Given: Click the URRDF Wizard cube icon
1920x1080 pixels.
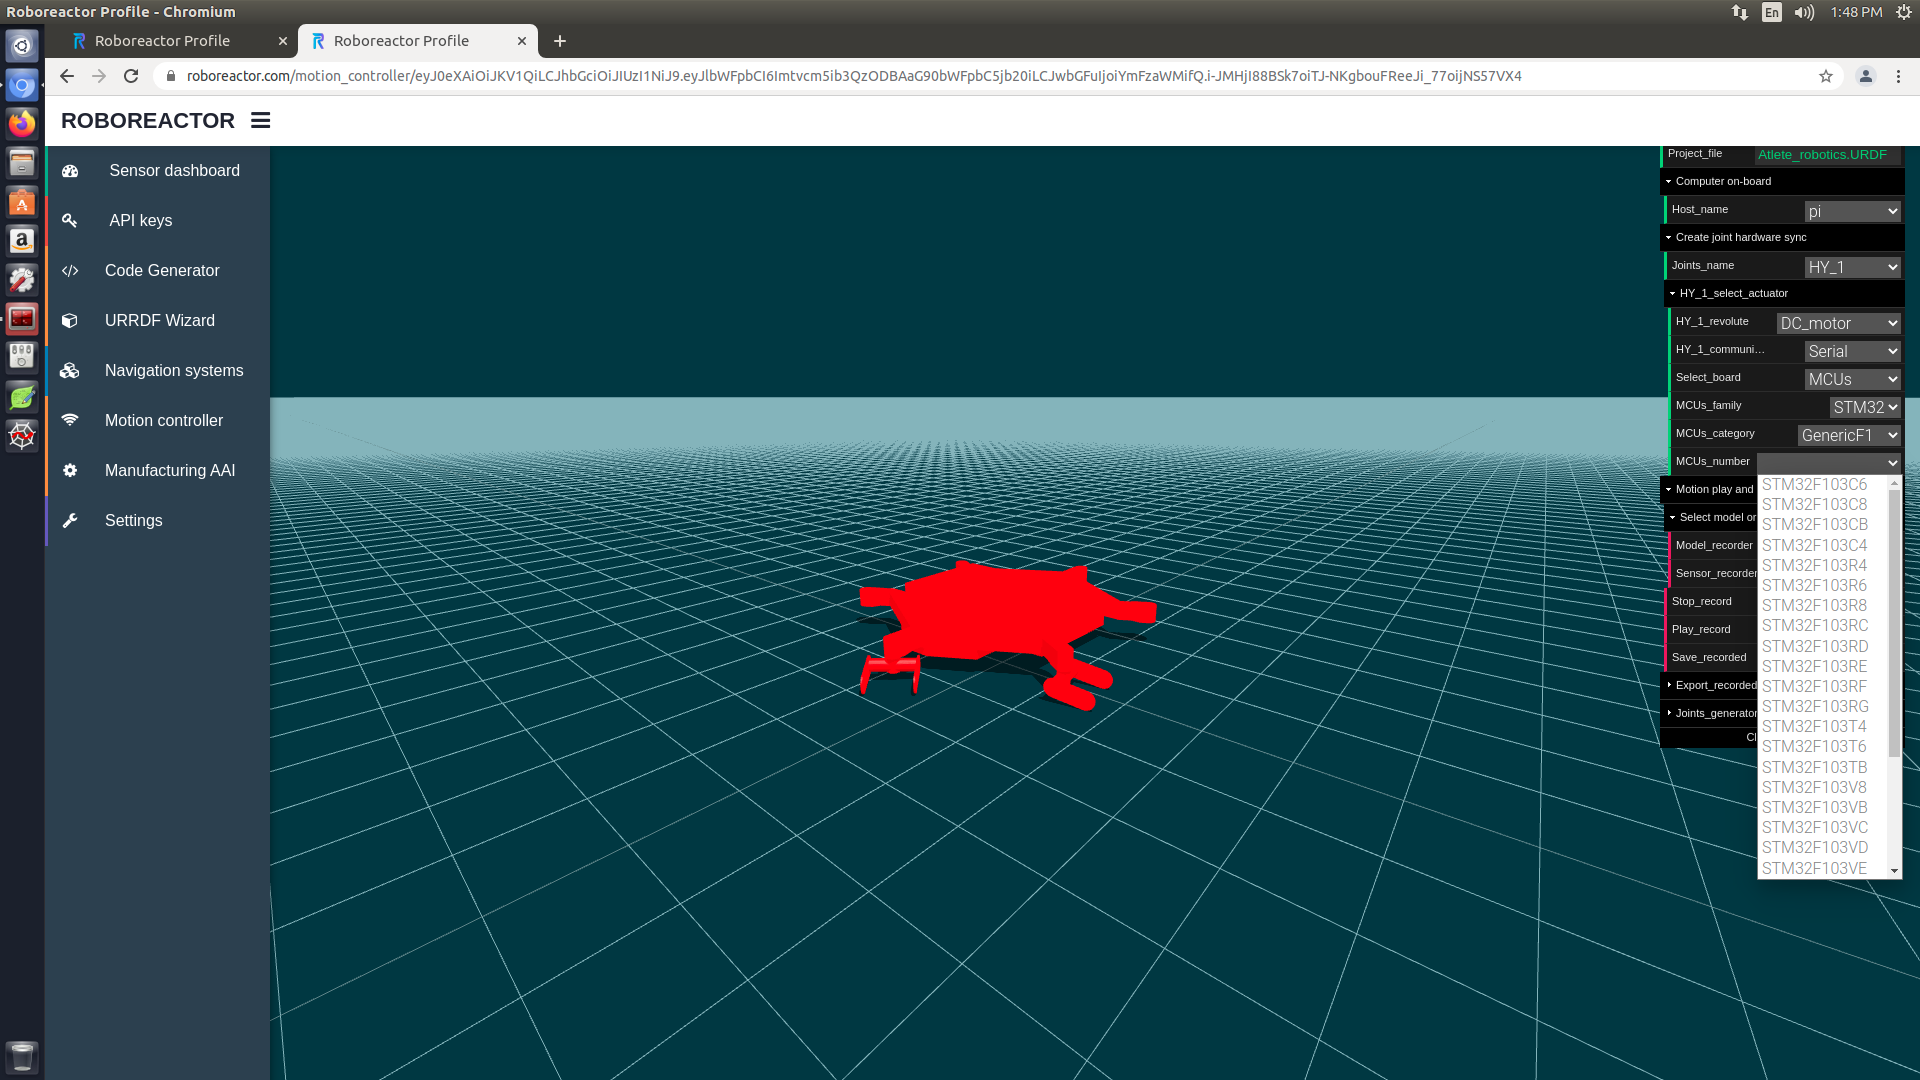Looking at the screenshot, I should coord(70,321).
